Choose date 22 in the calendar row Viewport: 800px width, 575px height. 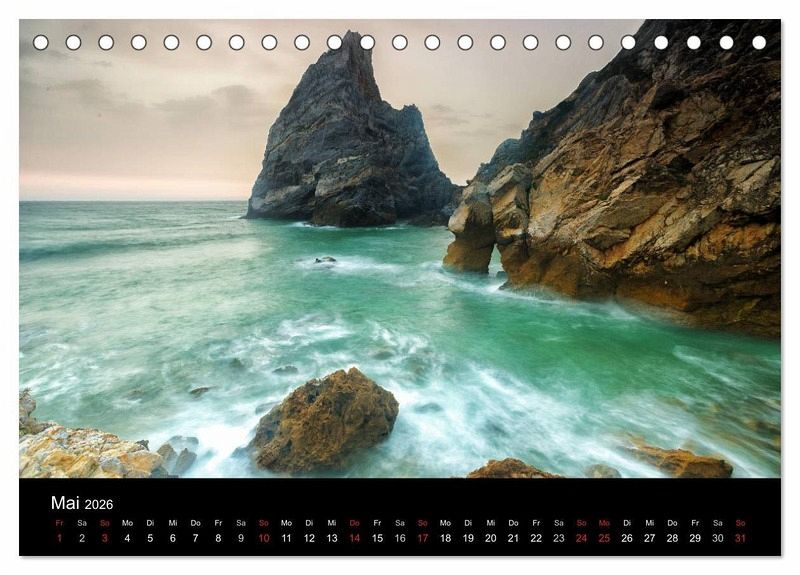tap(536, 538)
